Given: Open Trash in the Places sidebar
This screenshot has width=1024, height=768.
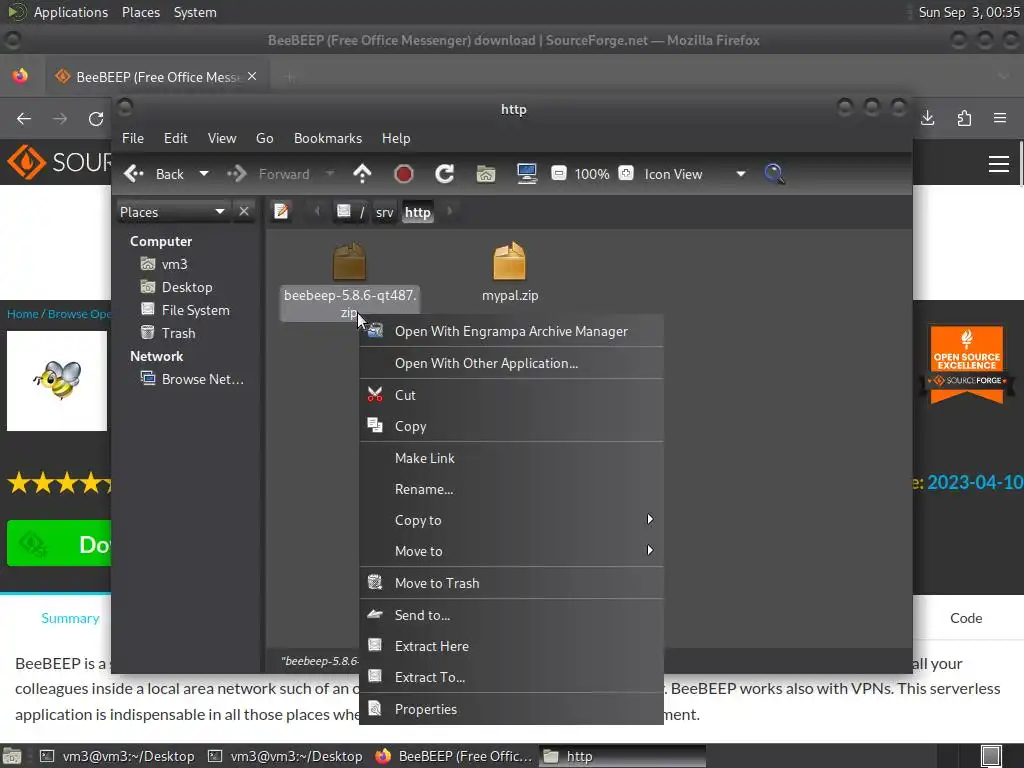Looking at the screenshot, I should click(x=168, y=333).
